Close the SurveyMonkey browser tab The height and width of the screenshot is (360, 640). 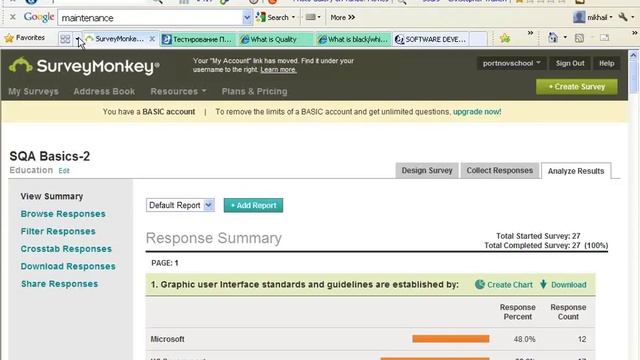click(152, 39)
